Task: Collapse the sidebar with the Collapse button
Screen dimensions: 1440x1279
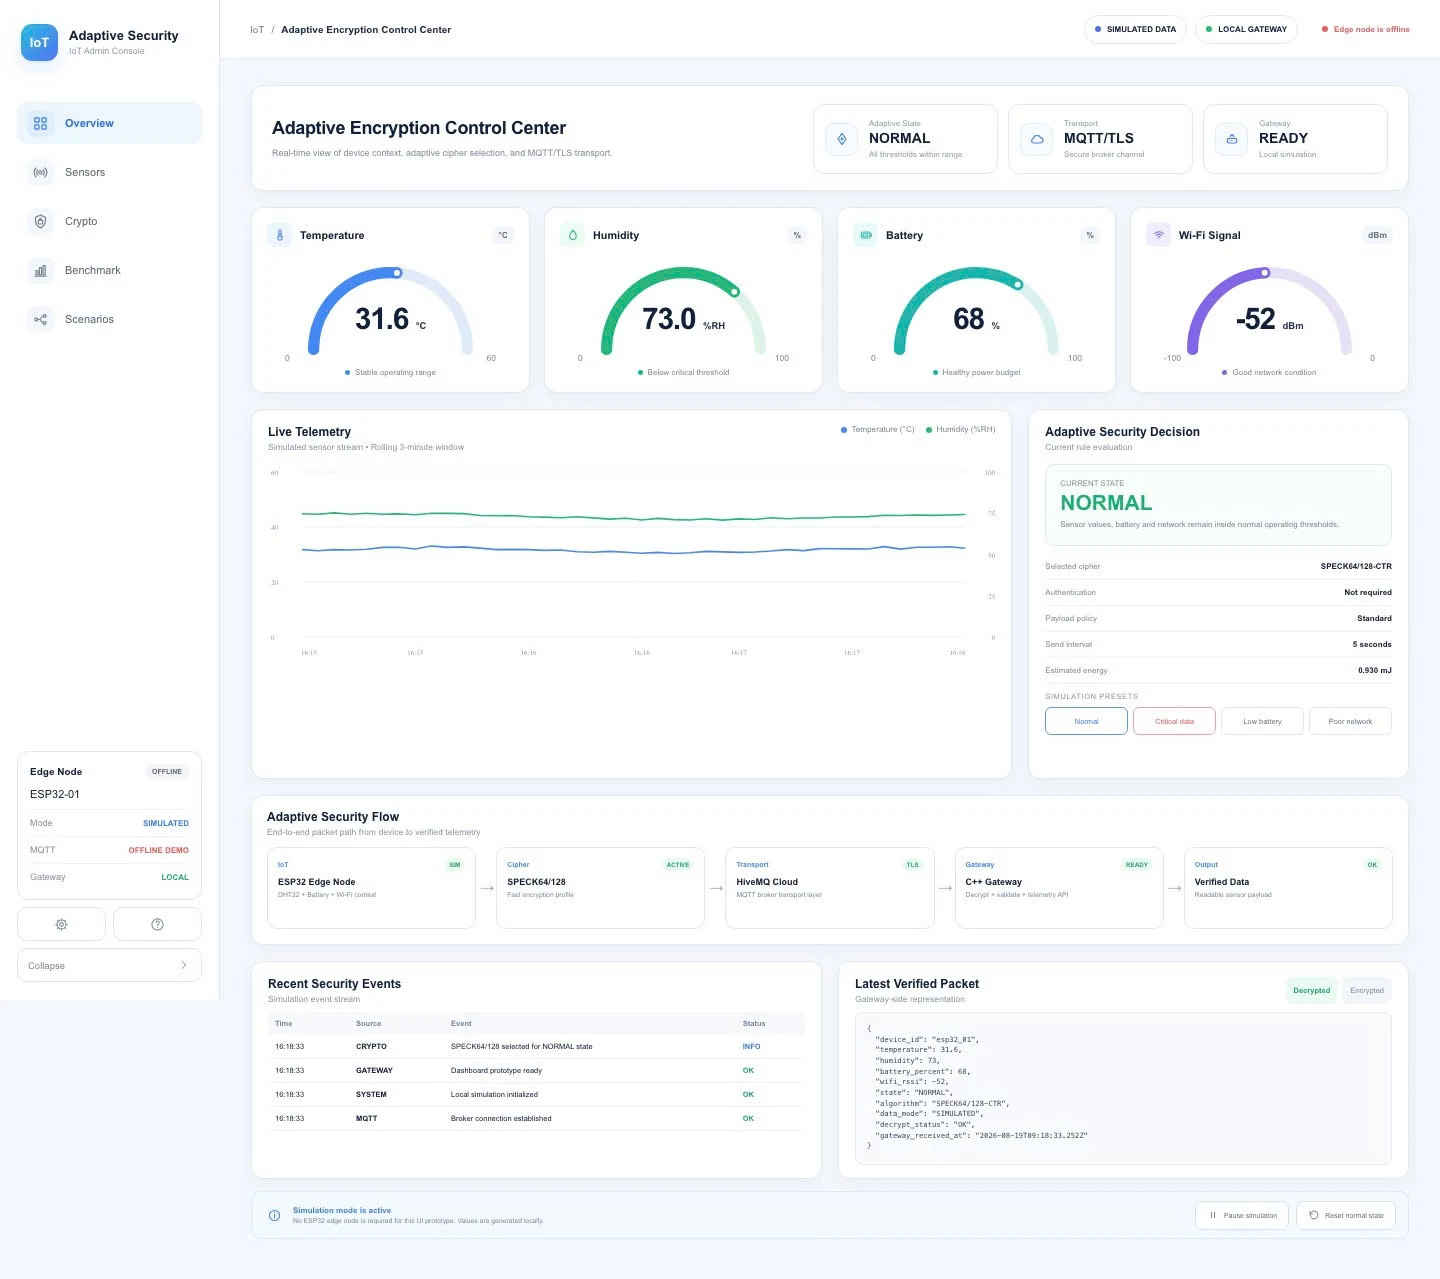Action: point(109,965)
